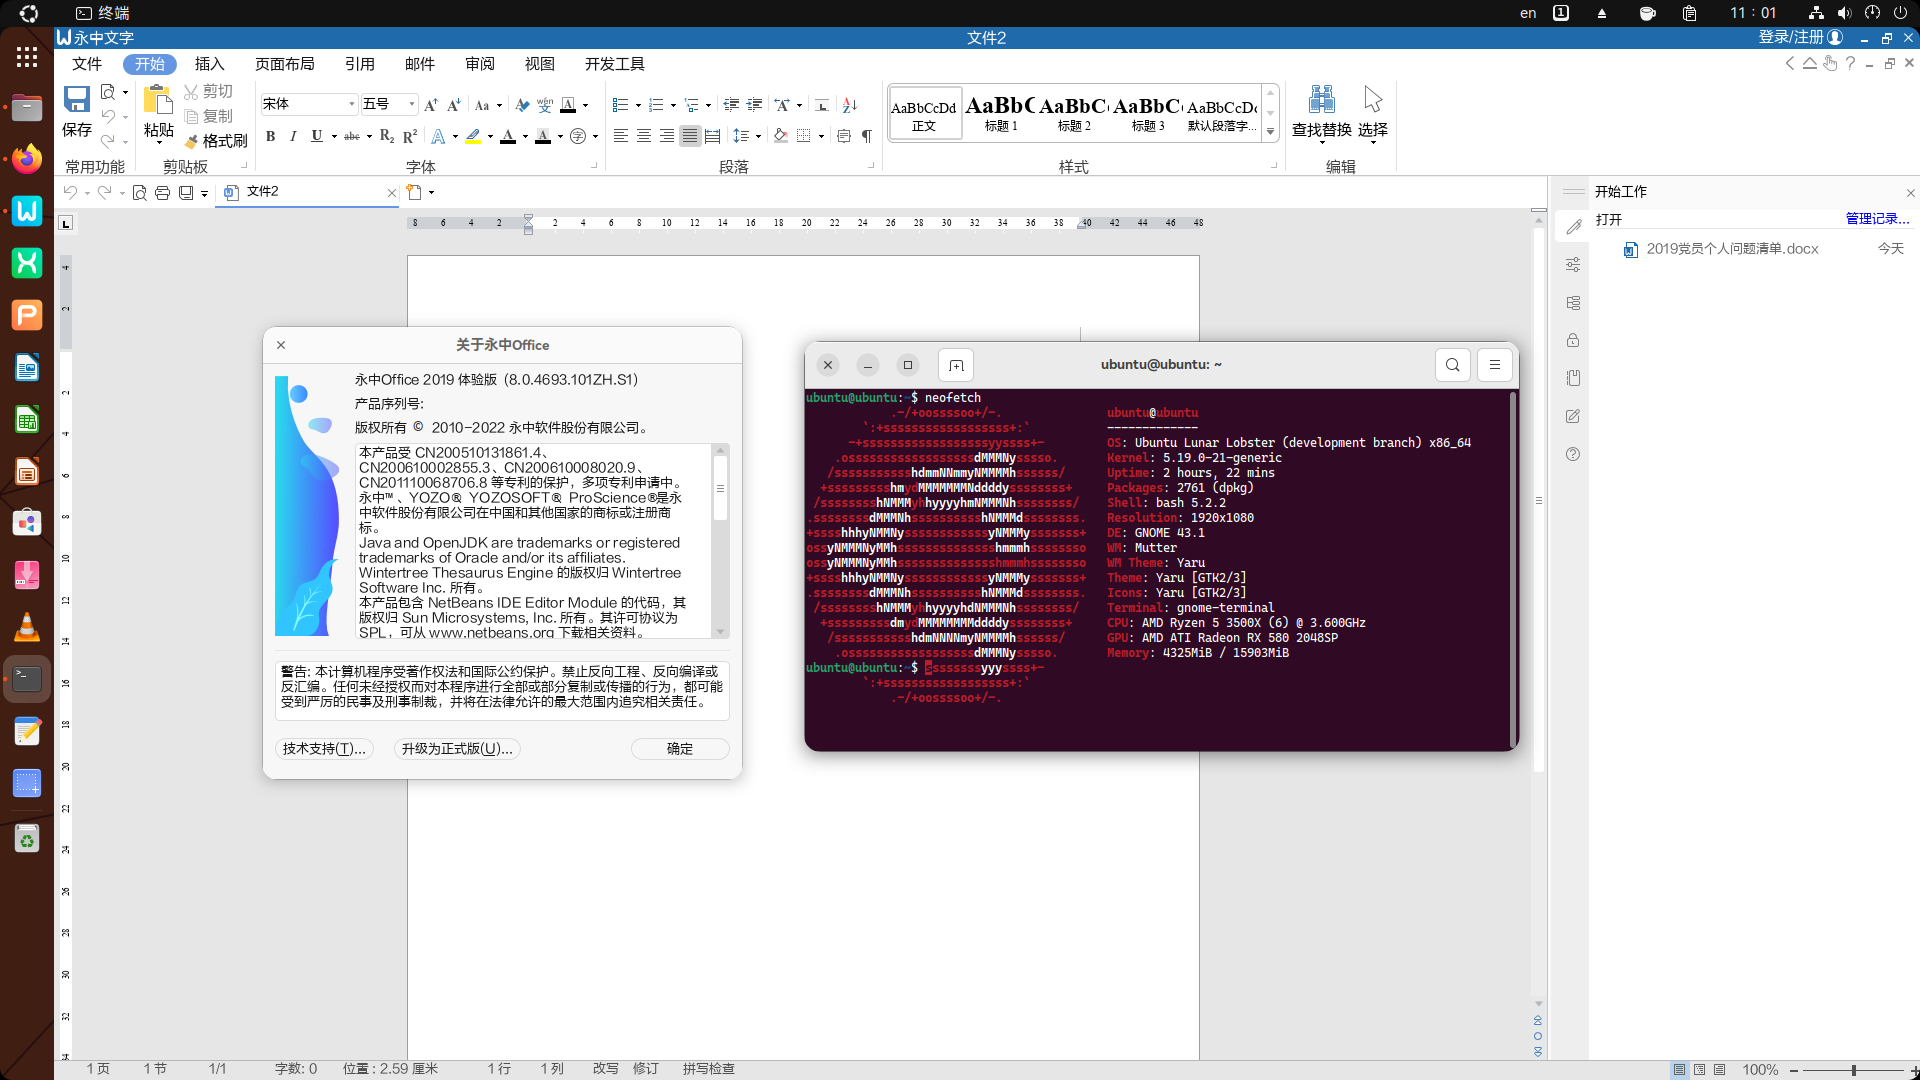1920x1080 pixels.
Task: Toggle Bold formatting button
Action: [x=270, y=136]
